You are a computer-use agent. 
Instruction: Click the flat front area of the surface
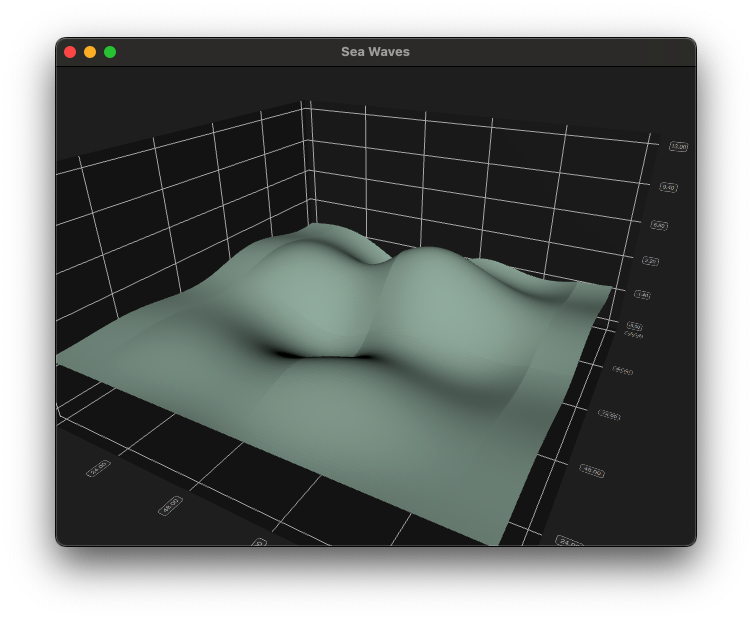pyautogui.click(x=380, y=440)
